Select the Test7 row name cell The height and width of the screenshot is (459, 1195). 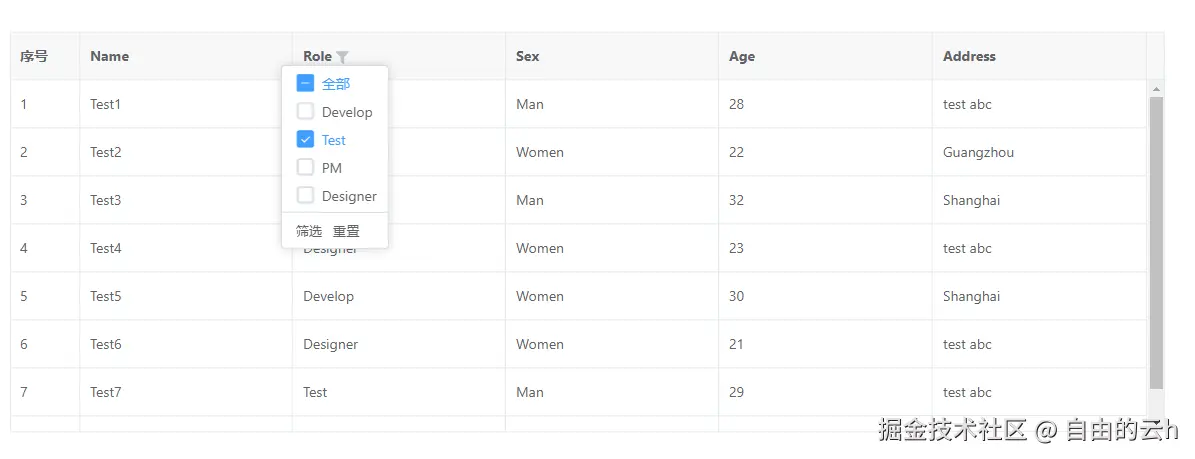click(106, 393)
